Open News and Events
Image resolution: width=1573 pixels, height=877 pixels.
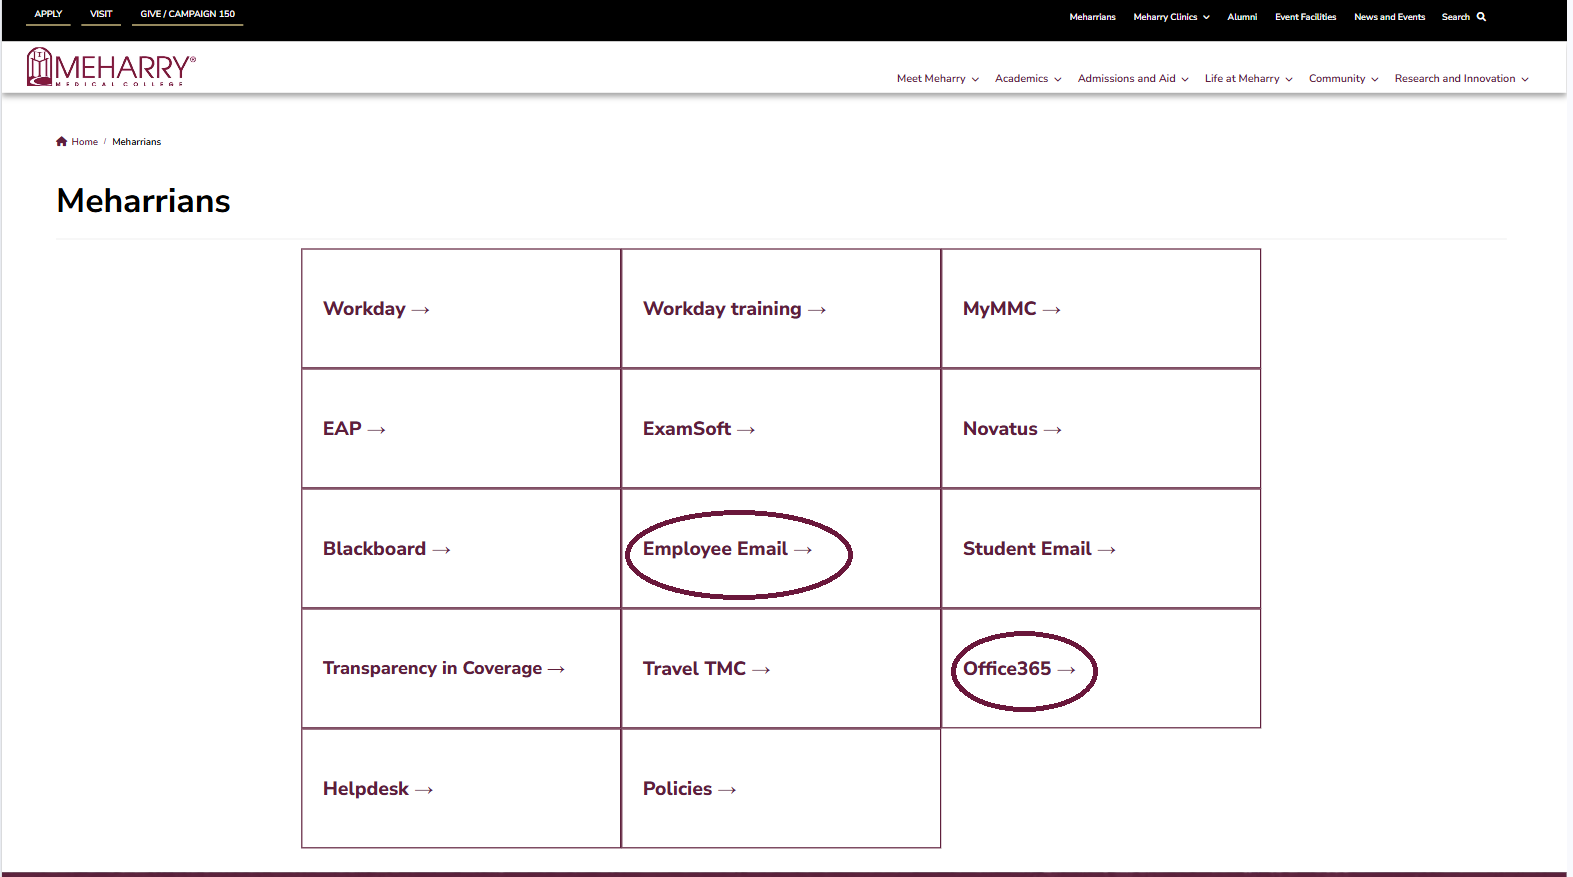tap(1389, 17)
